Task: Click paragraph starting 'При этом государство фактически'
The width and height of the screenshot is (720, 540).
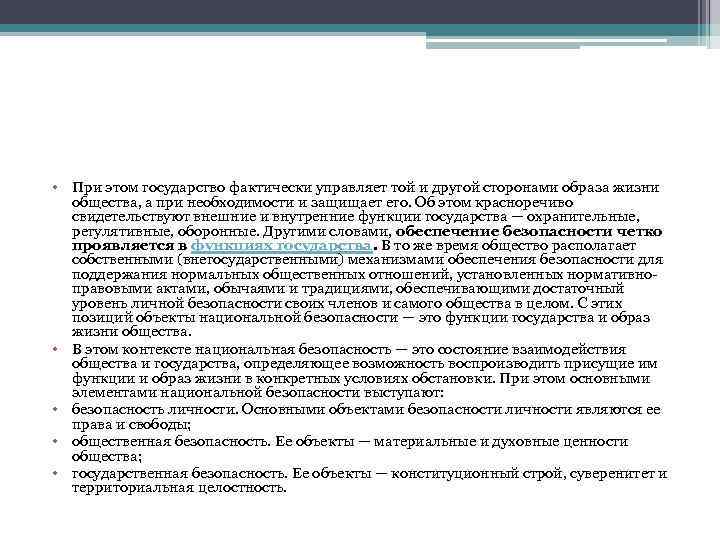Action: point(367,259)
